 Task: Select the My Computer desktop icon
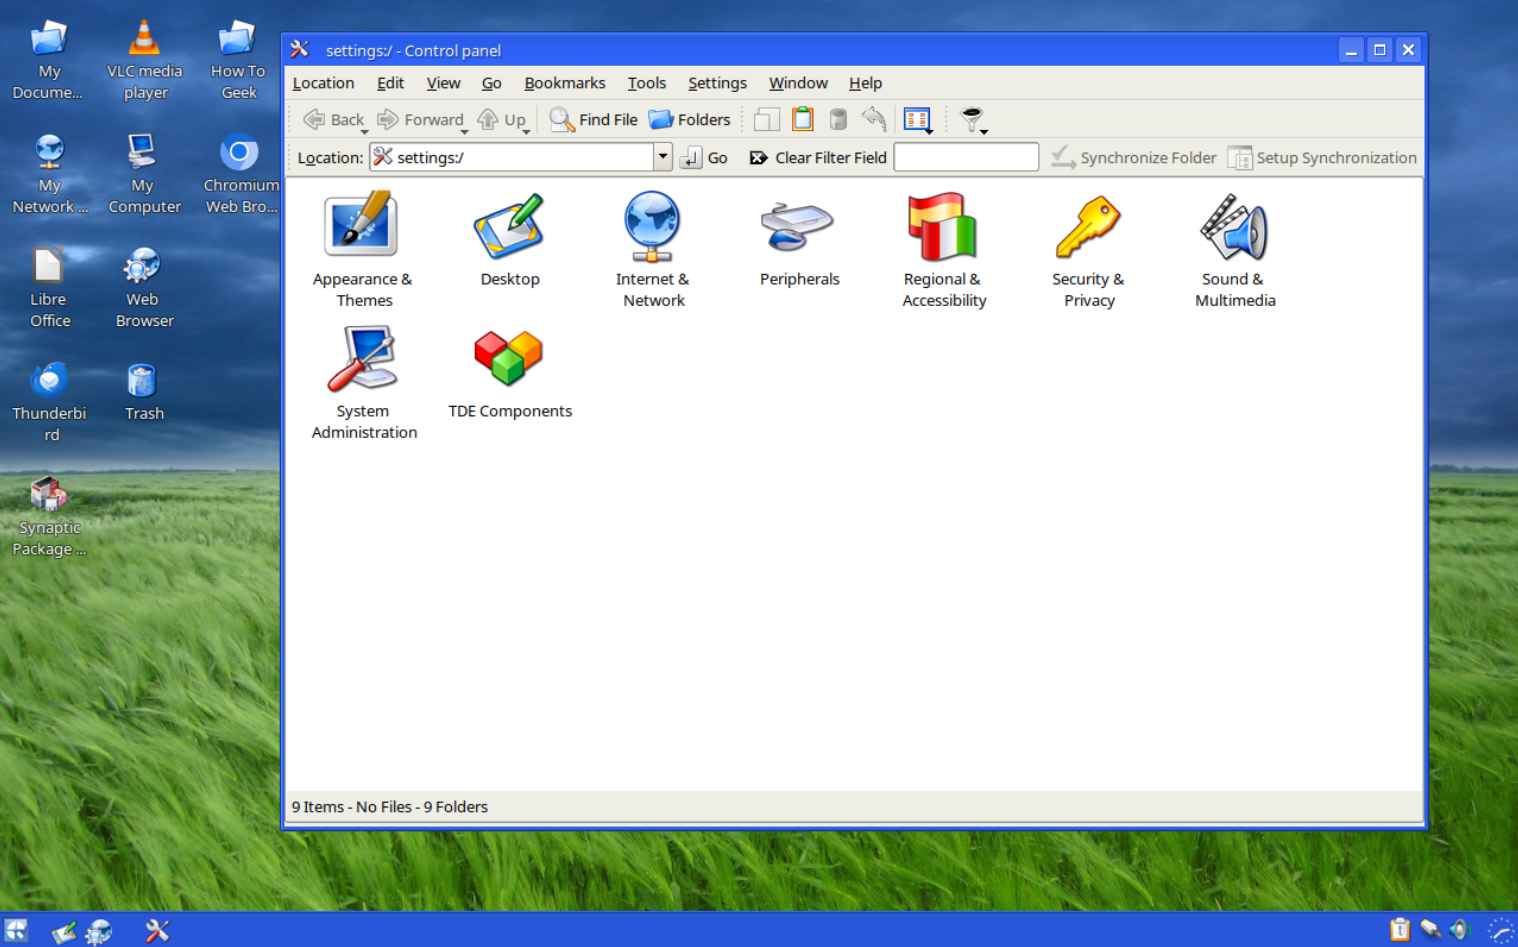pos(145,174)
